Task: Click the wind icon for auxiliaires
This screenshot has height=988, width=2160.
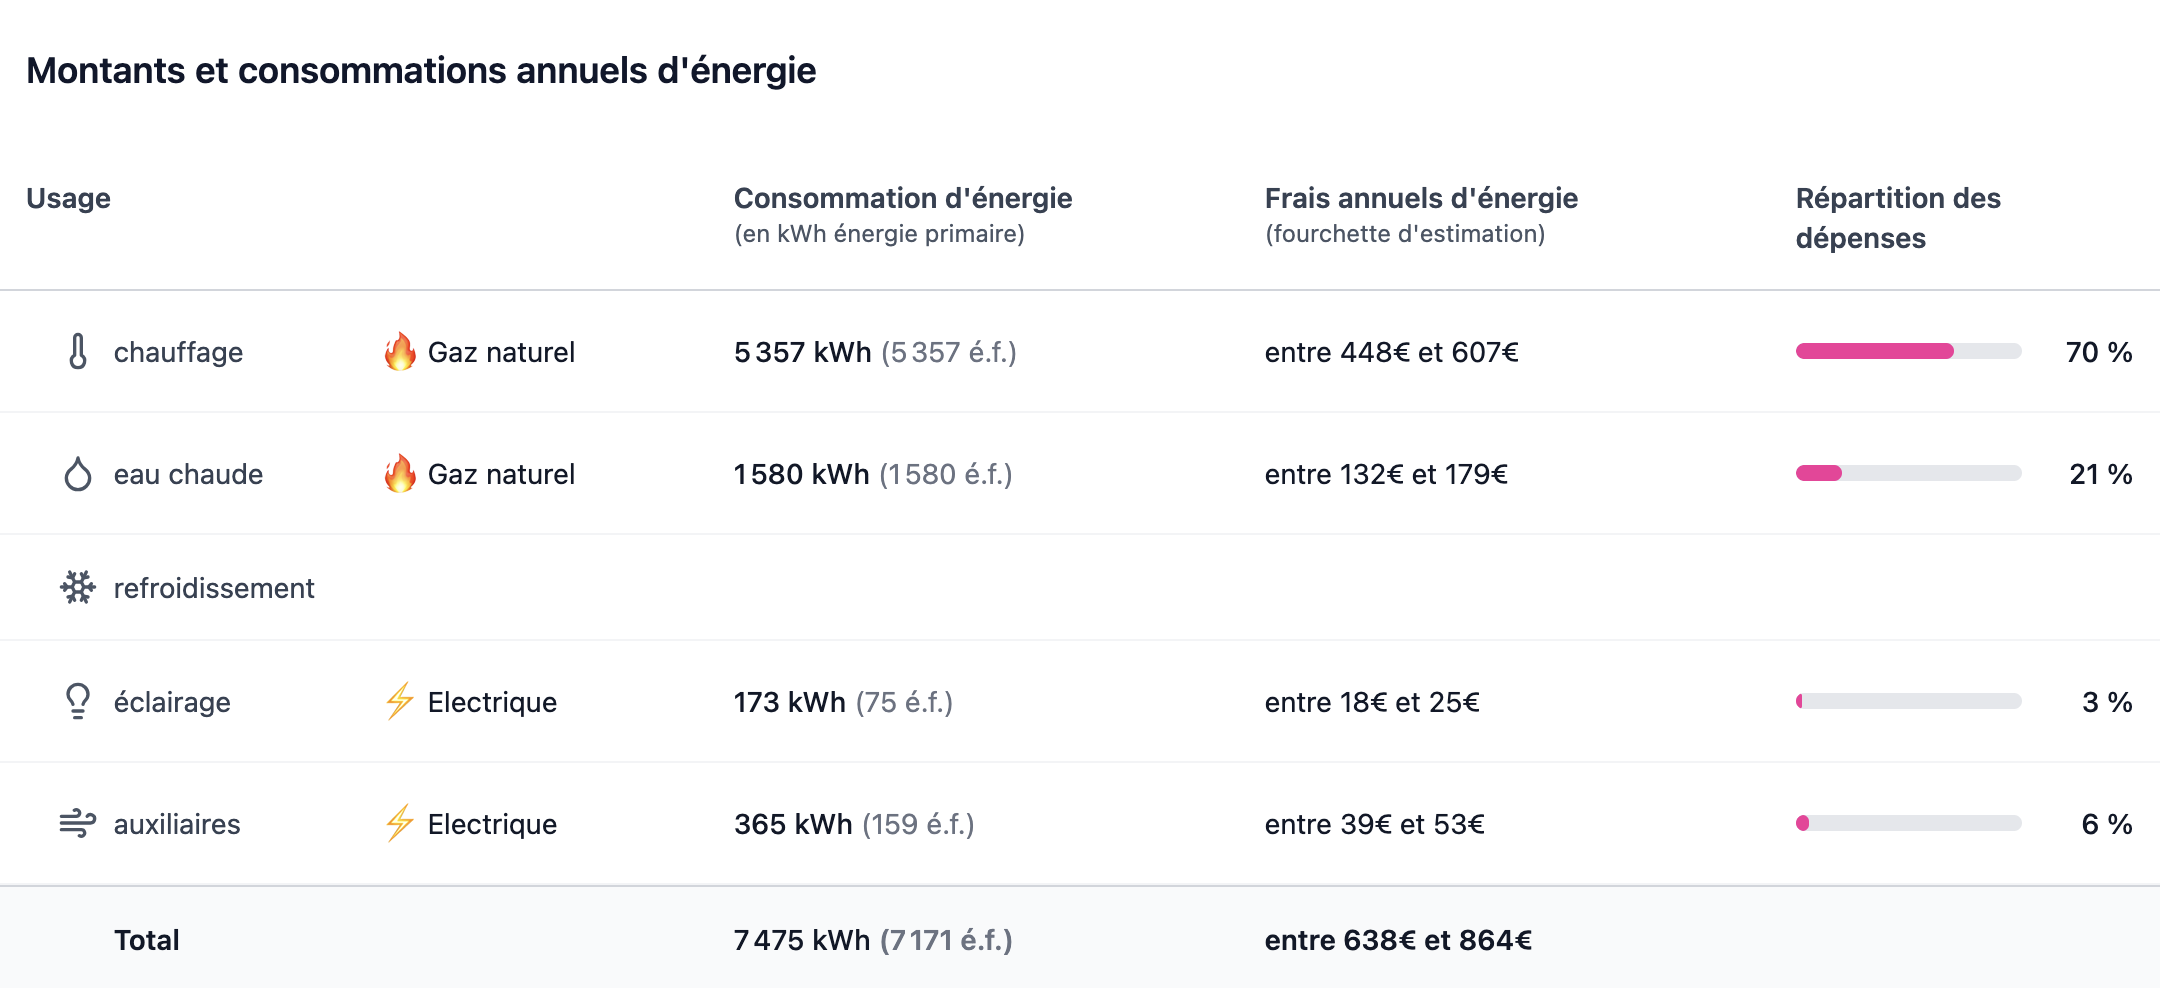Action: [x=78, y=824]
